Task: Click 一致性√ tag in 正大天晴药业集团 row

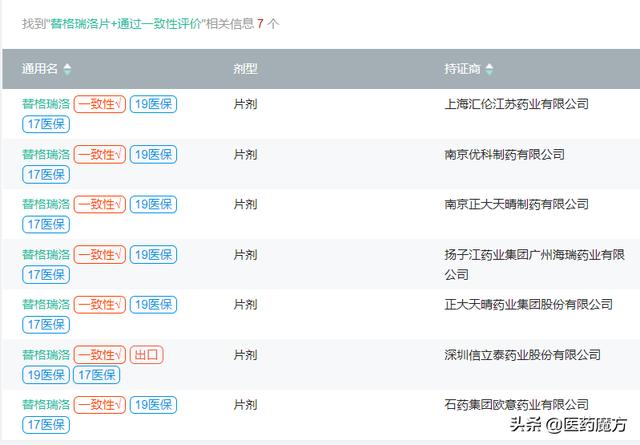Action: coord(100,305)
